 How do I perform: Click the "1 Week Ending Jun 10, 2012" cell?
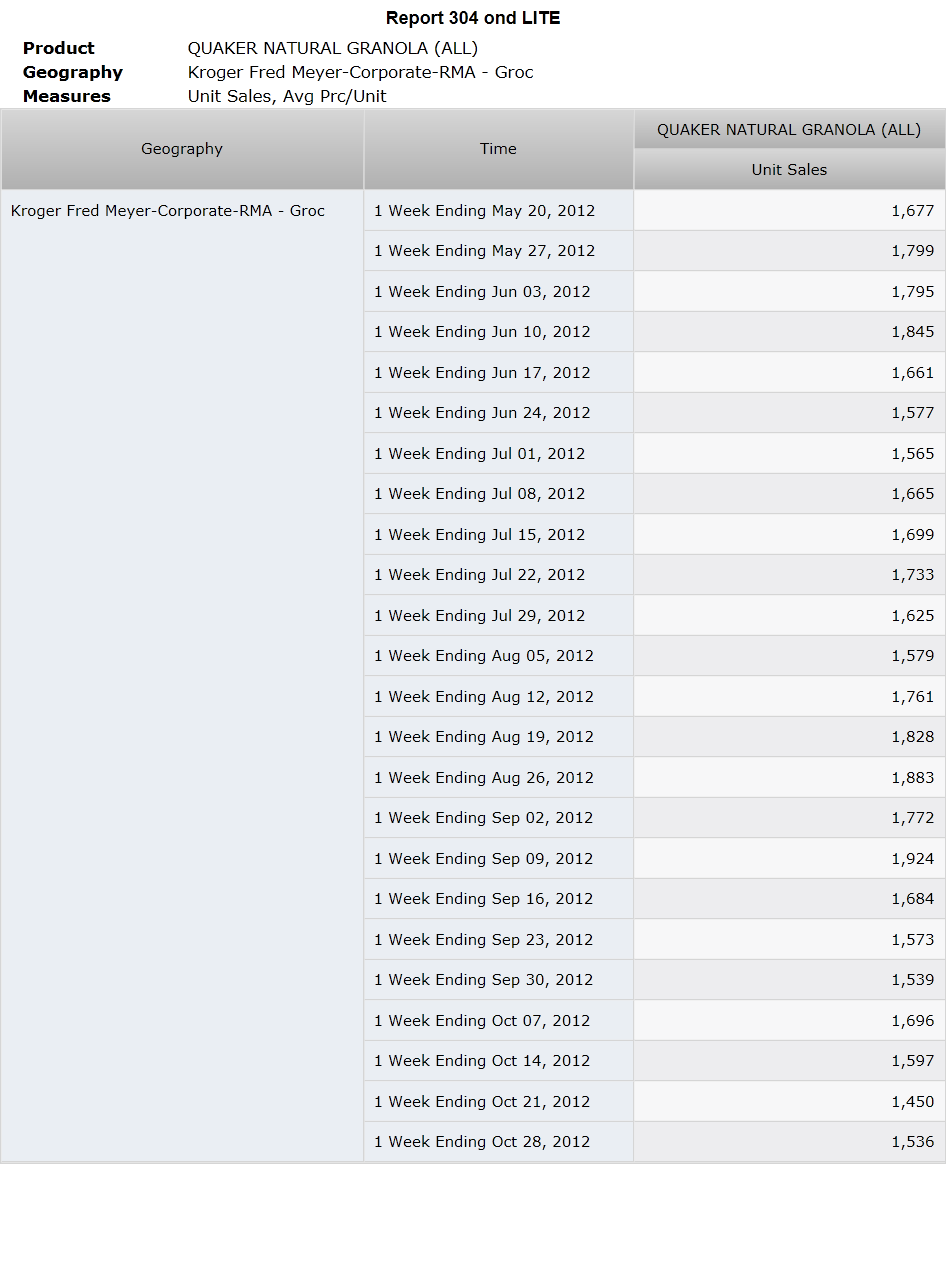coord(498,332)
